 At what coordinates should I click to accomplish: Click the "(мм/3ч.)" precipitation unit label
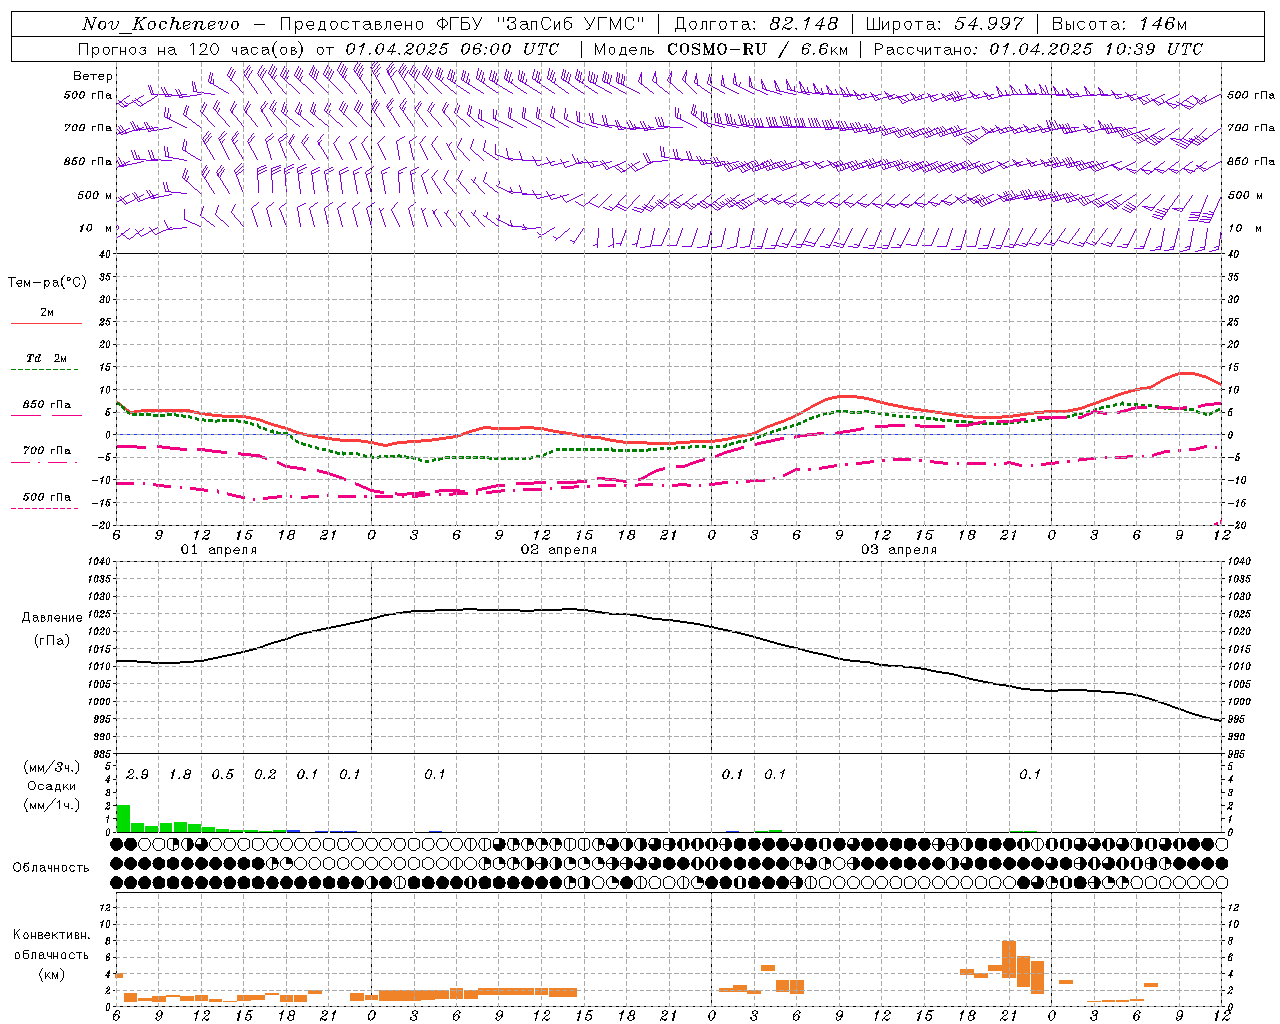[x=52, y=768]
